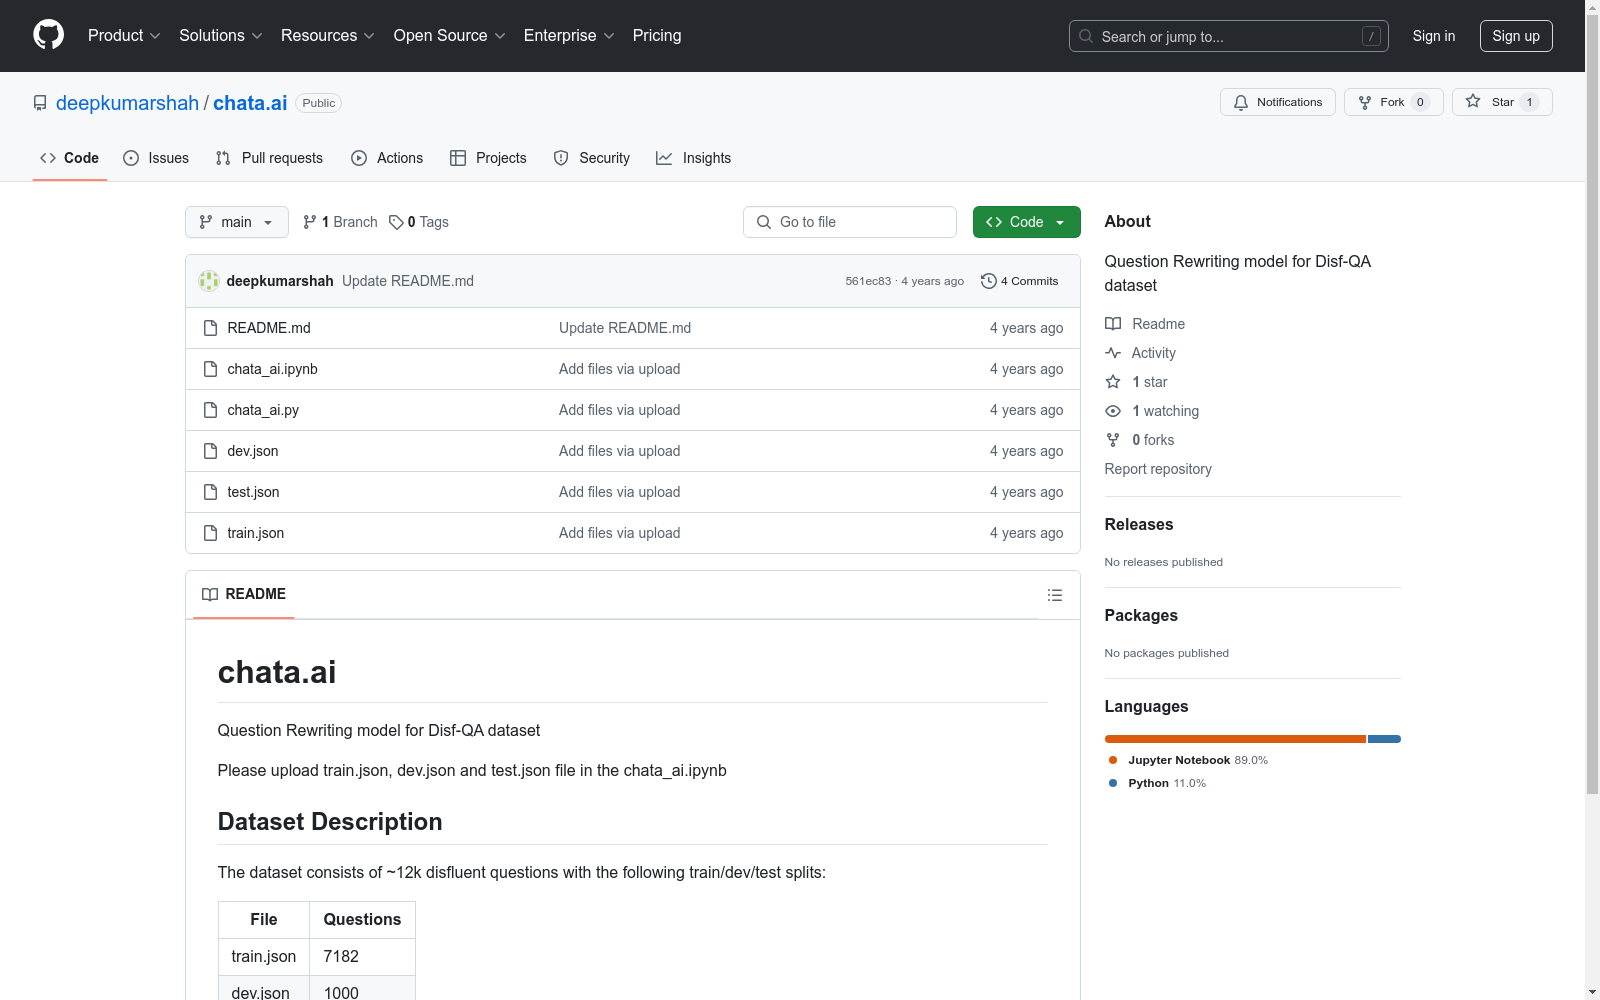Viewport: 1600px width, 1000px height.
Task: Open the Actions tab
Action: pyautogui.click(x=387, y=158)
